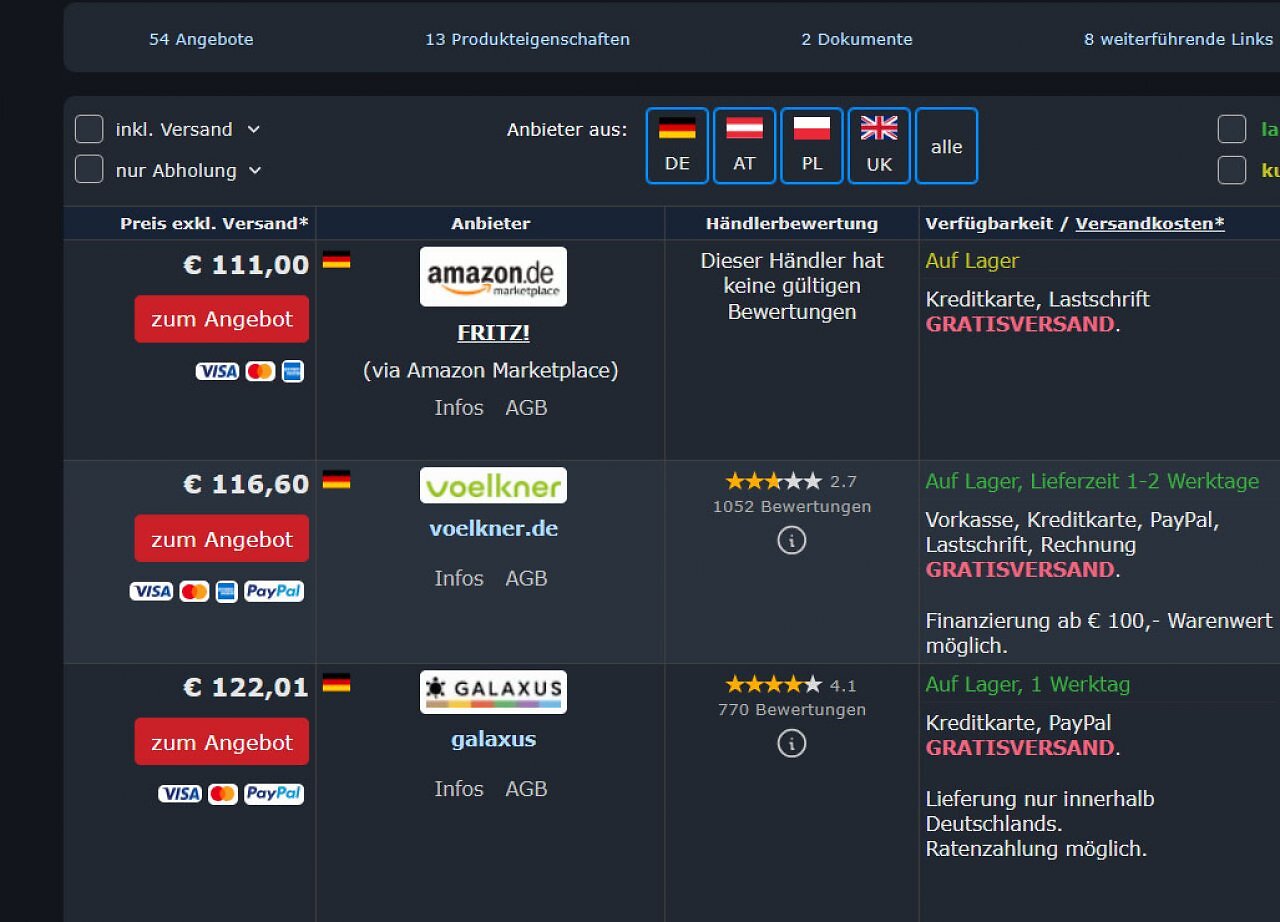Open the voelkner logo image

tap(493, 486)
